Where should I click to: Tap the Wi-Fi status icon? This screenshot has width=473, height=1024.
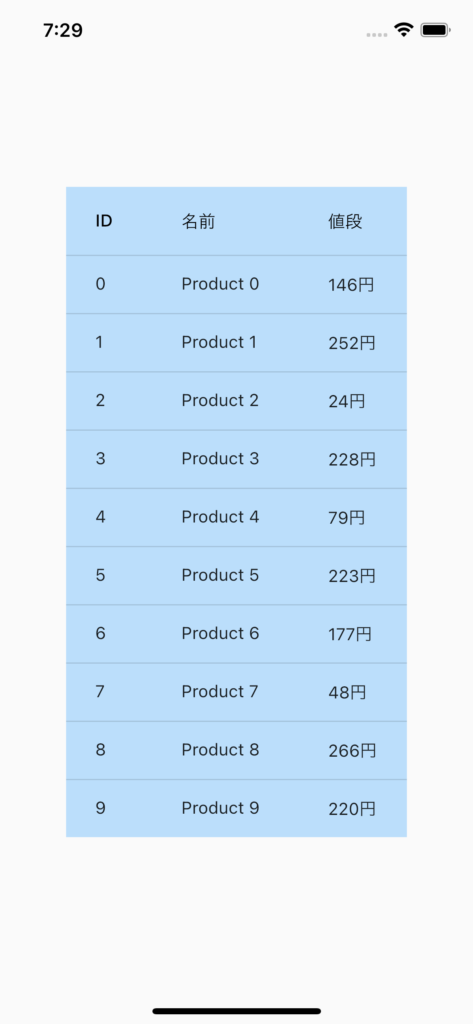404,29
